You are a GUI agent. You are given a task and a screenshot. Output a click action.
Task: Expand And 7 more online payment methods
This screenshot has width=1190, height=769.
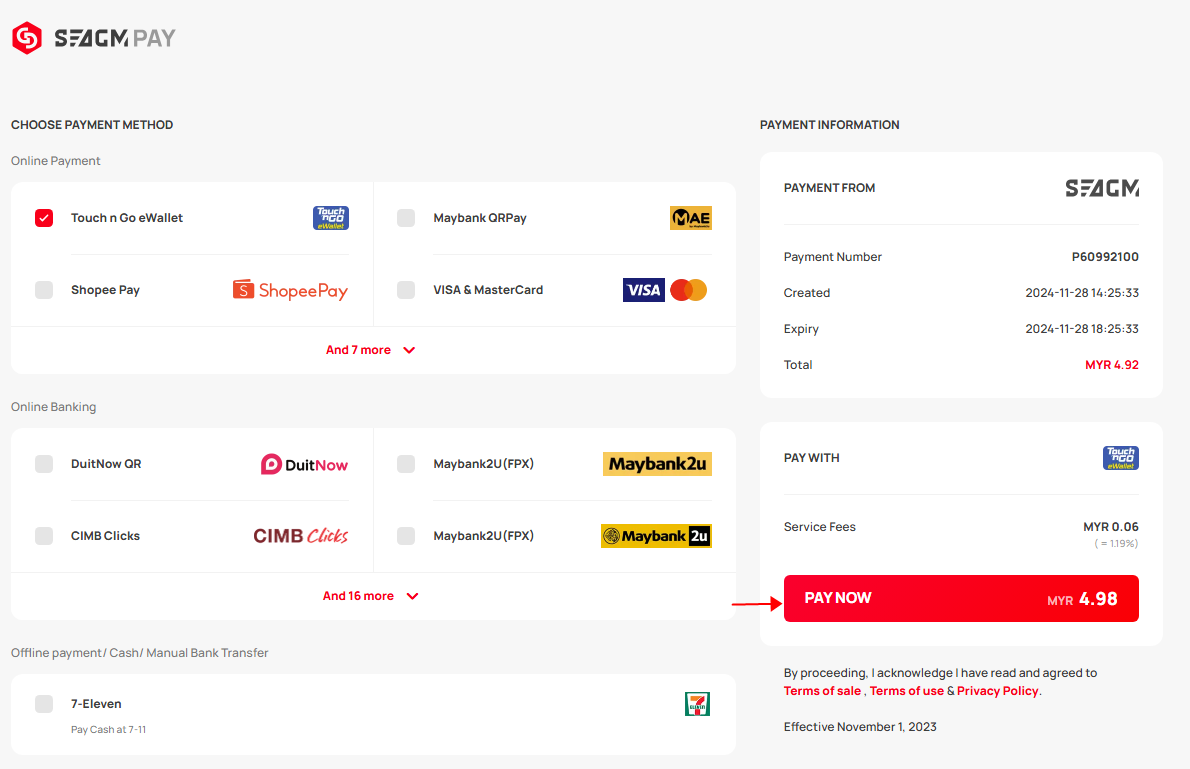point(370,350)
